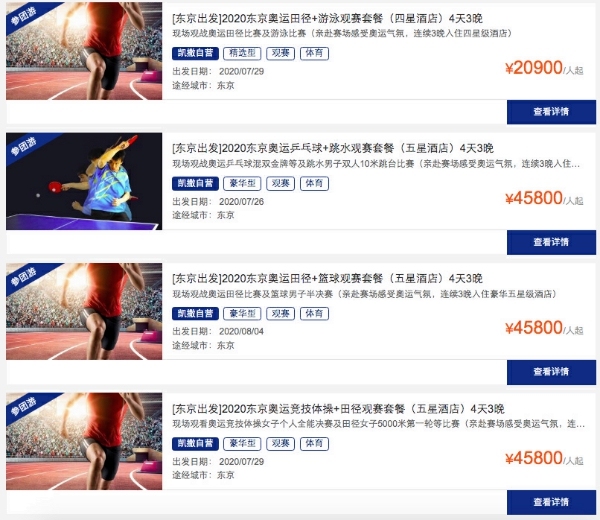This screenshot has height=520, width=600.
Task: Select the 观赛 tag on the basketball package
Action: click(280, 313)
